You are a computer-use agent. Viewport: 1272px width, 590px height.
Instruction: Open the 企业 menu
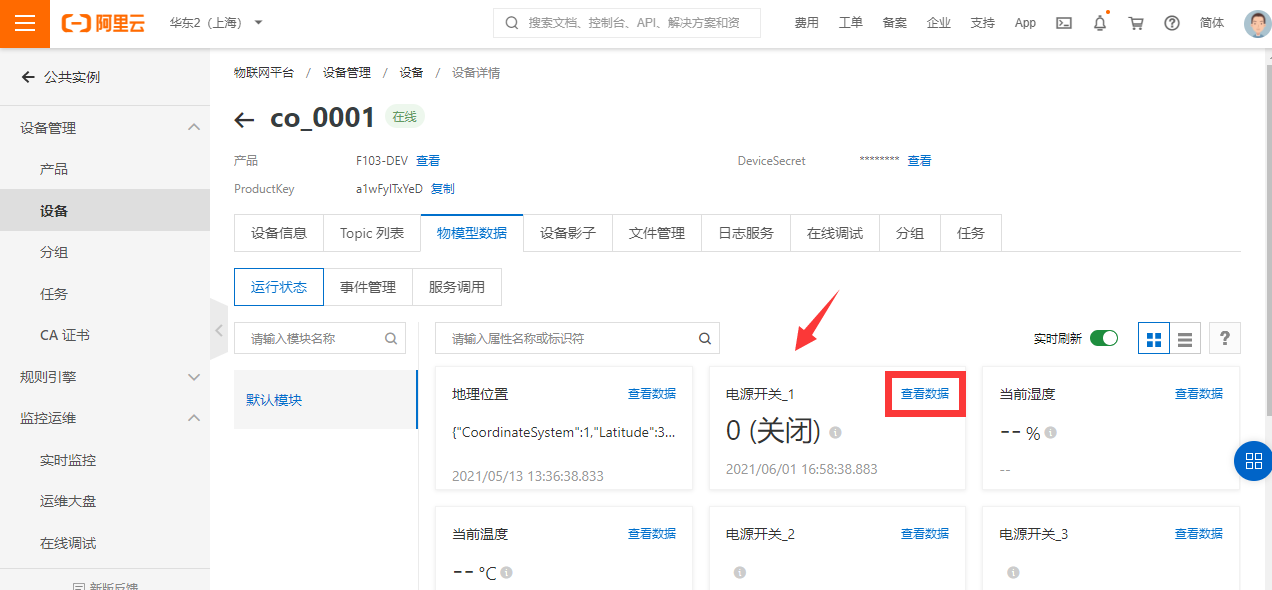tap(938, 23)
